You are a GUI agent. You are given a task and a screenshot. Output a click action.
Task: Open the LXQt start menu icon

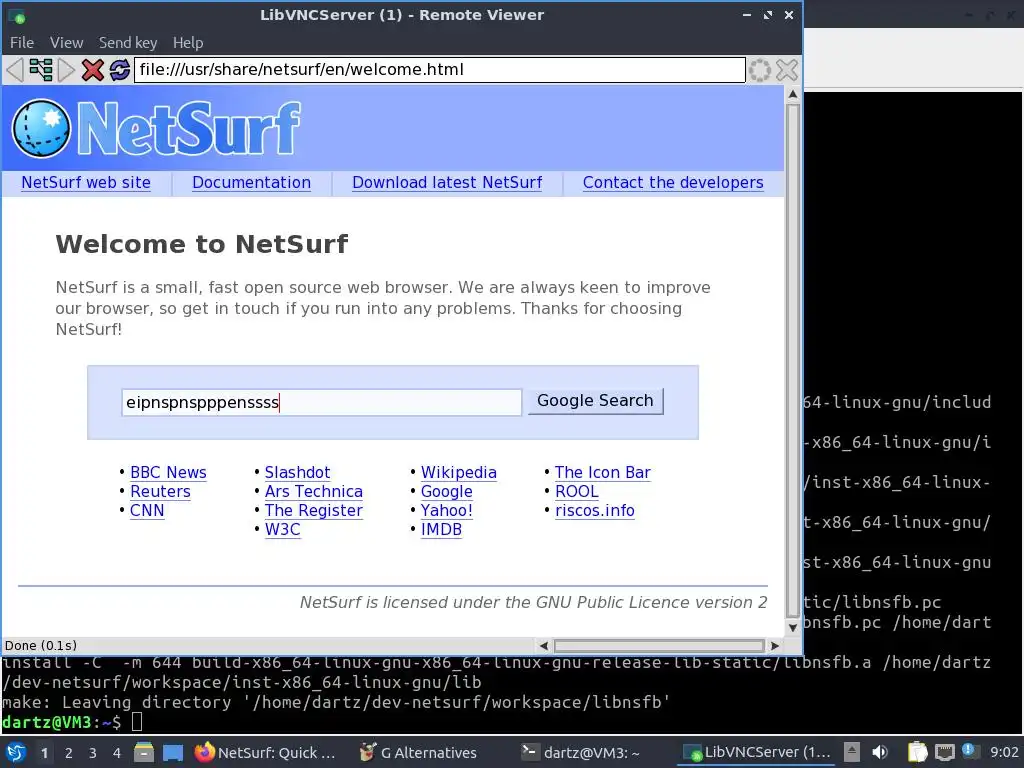pos(16,752)
